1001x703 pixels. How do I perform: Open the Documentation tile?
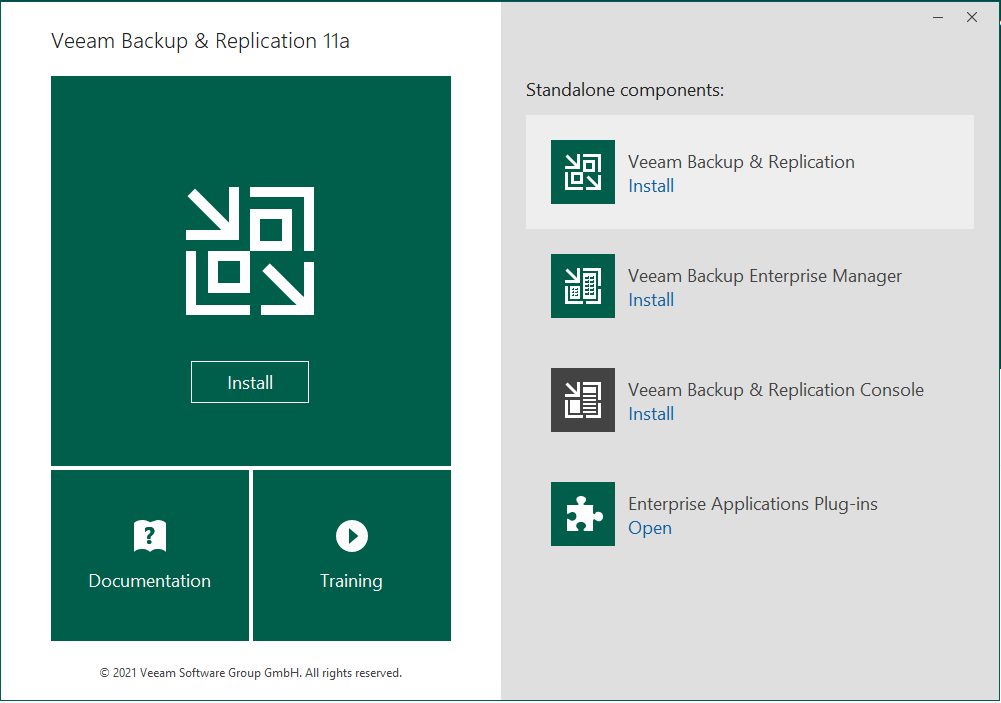click(149, 555)
